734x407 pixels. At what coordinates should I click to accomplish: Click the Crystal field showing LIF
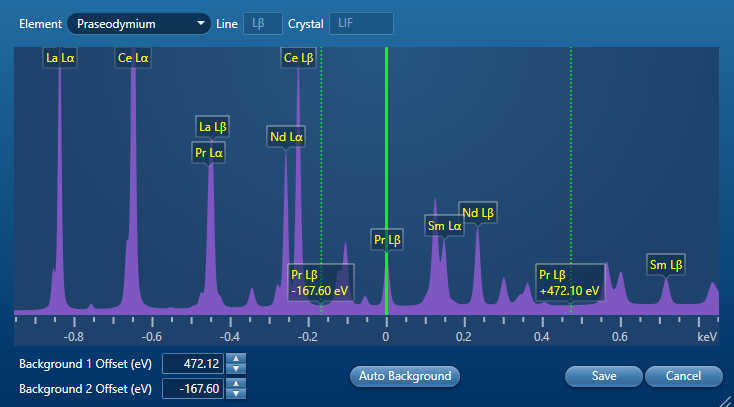[354, 23]
